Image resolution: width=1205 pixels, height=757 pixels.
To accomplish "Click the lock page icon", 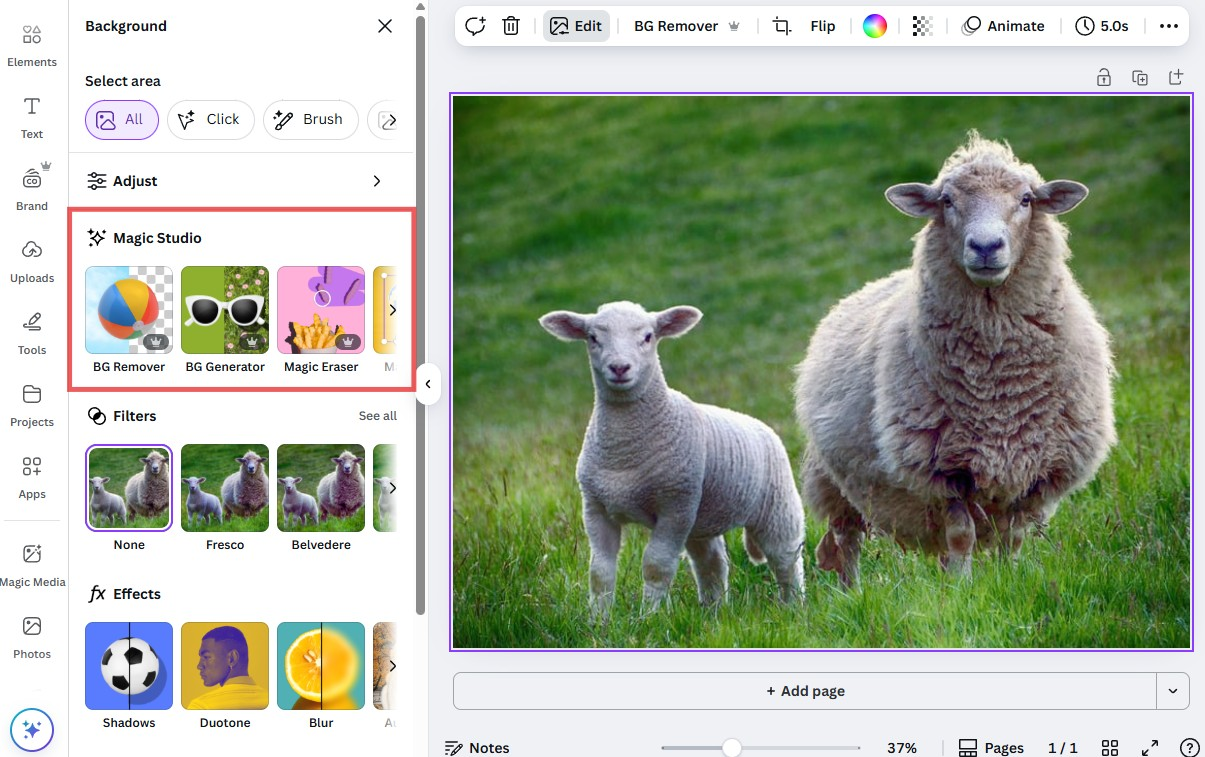I will pos(1104,77).
